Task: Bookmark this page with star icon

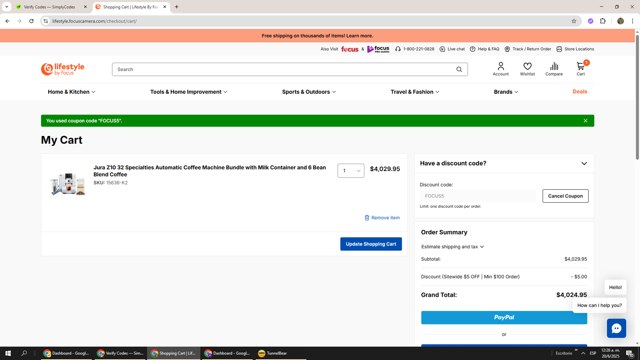Action: [573, 21]
